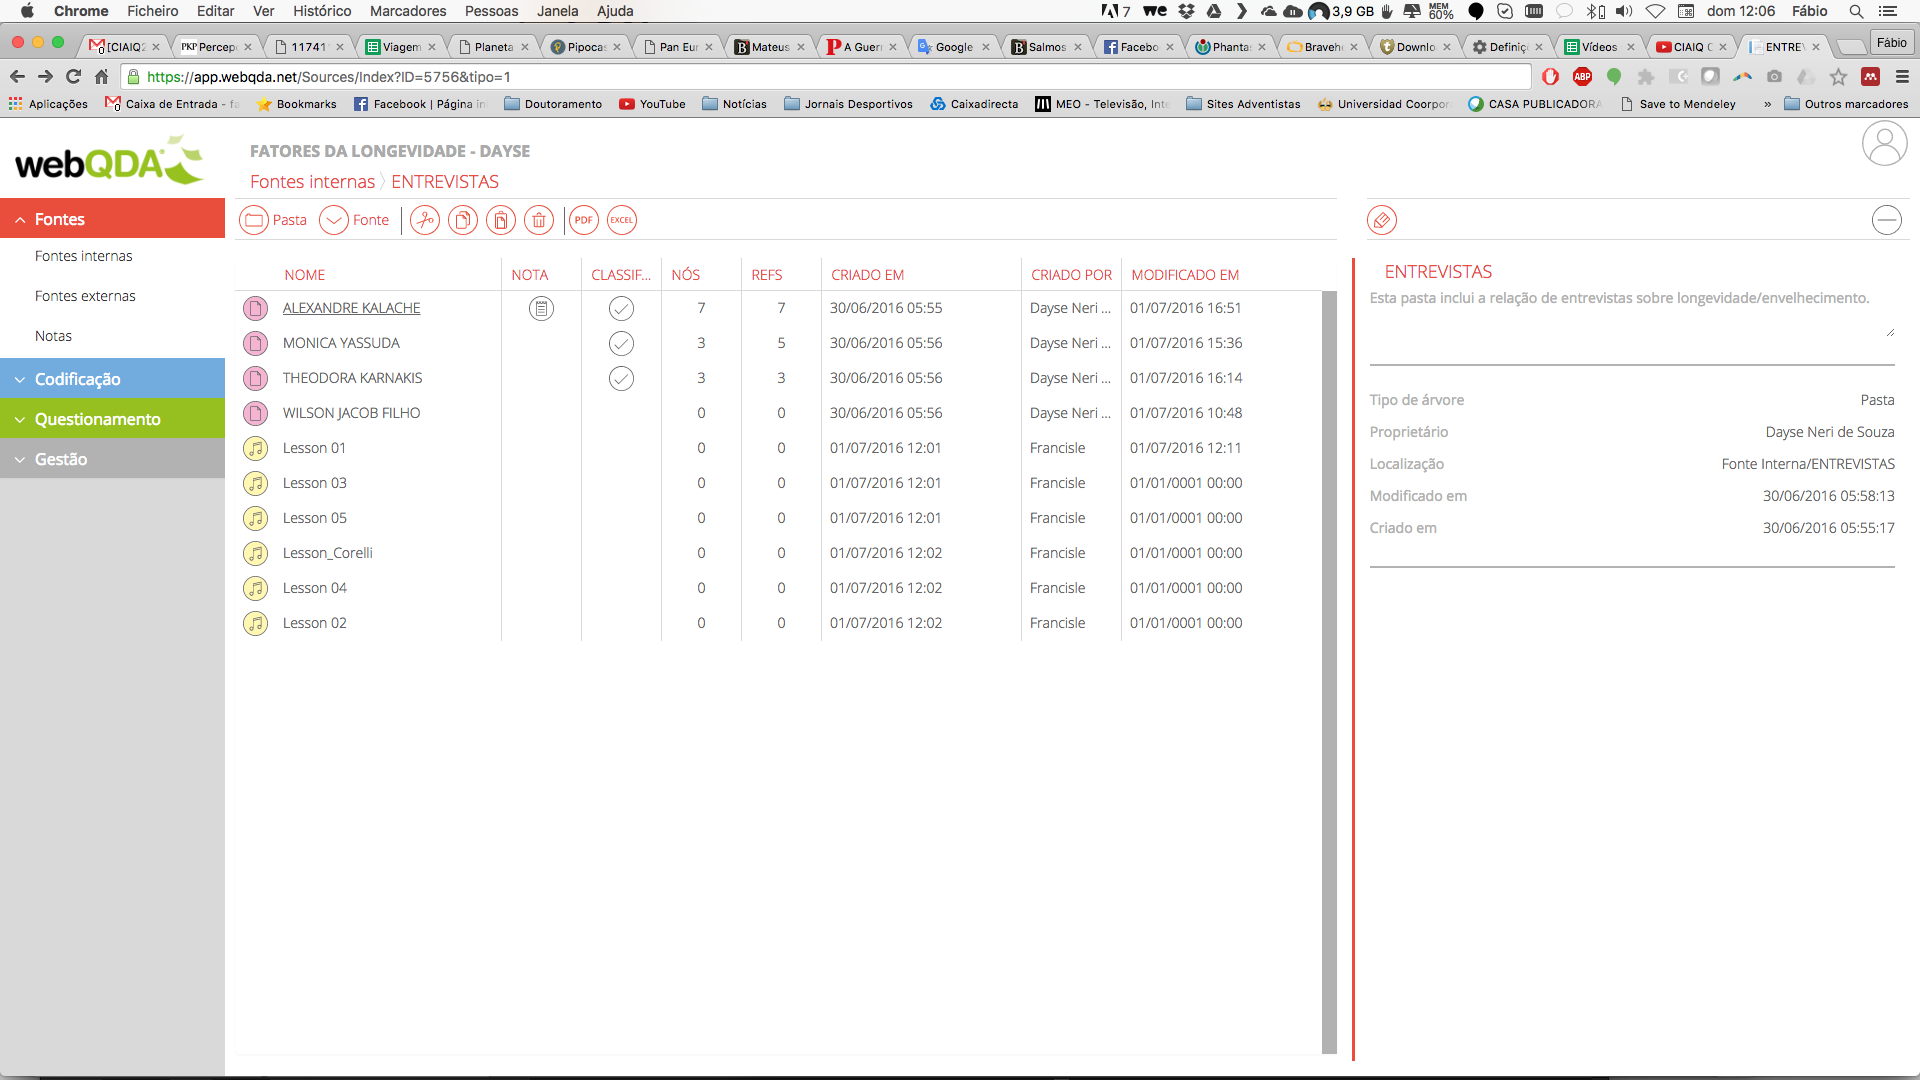This screenshot has width=1920, height=1080.
Task: Expand the Codificação sidebar section
Action: [x=112, y=379]
